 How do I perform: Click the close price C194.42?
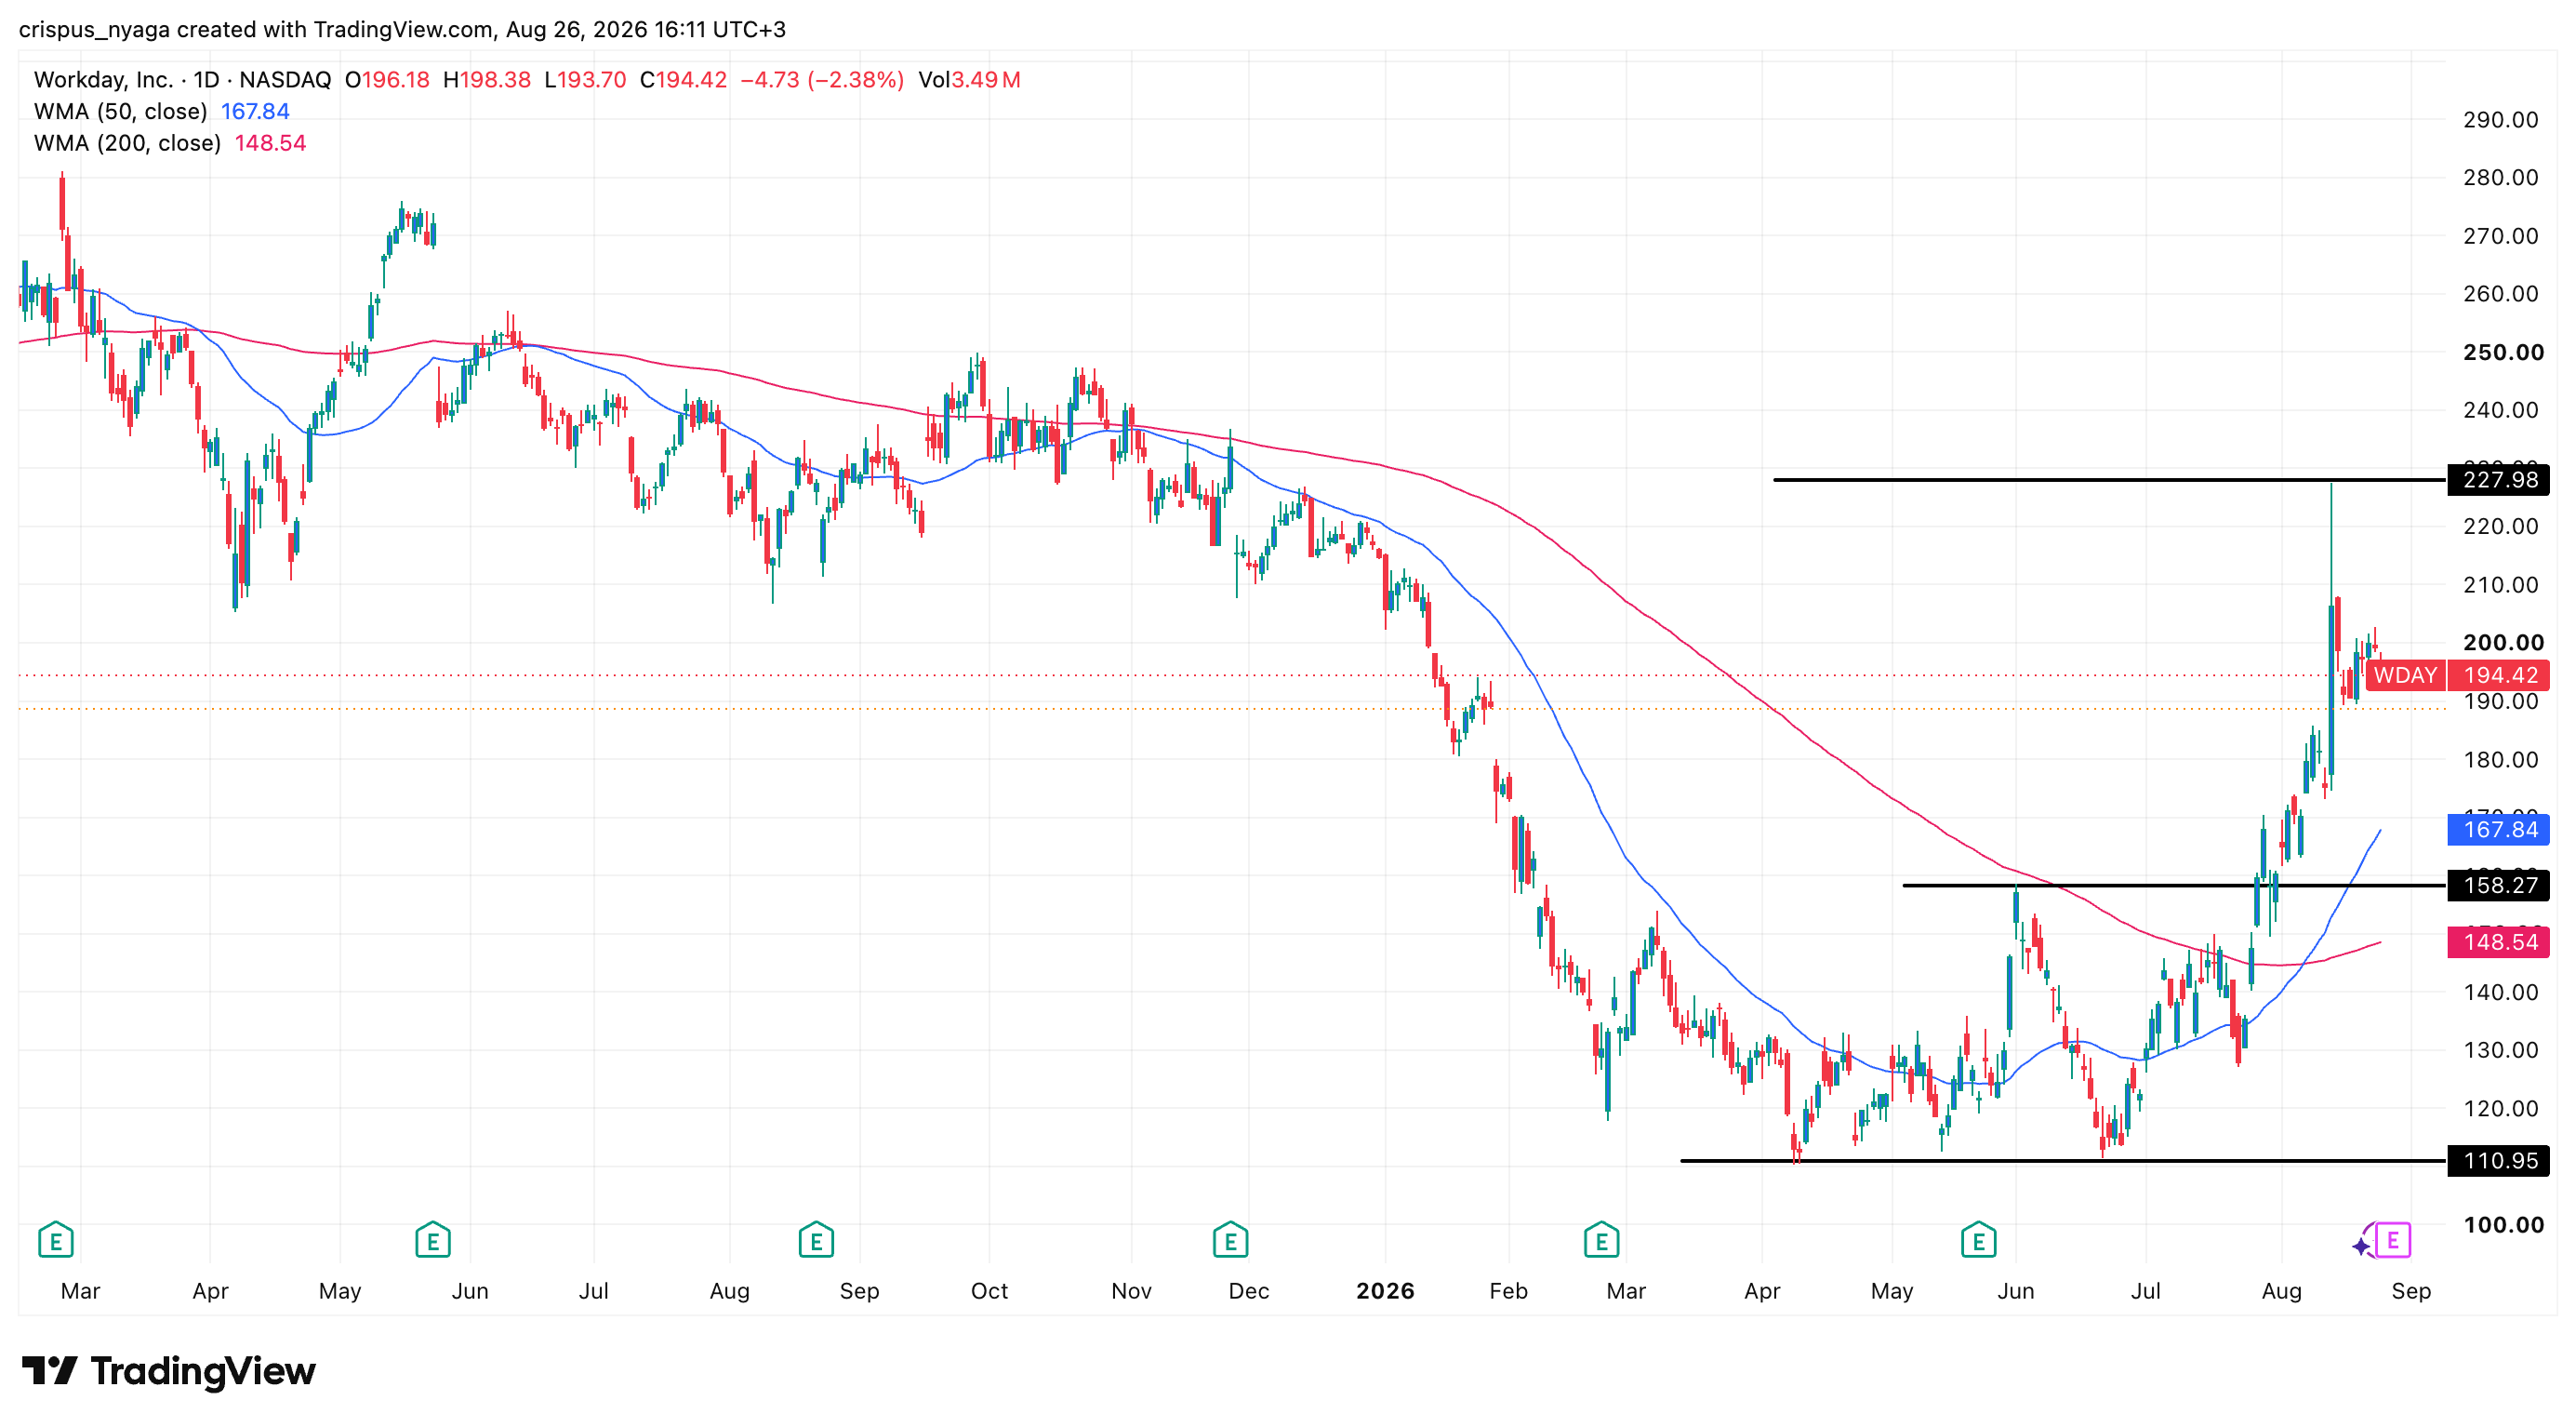coord(683,80)
